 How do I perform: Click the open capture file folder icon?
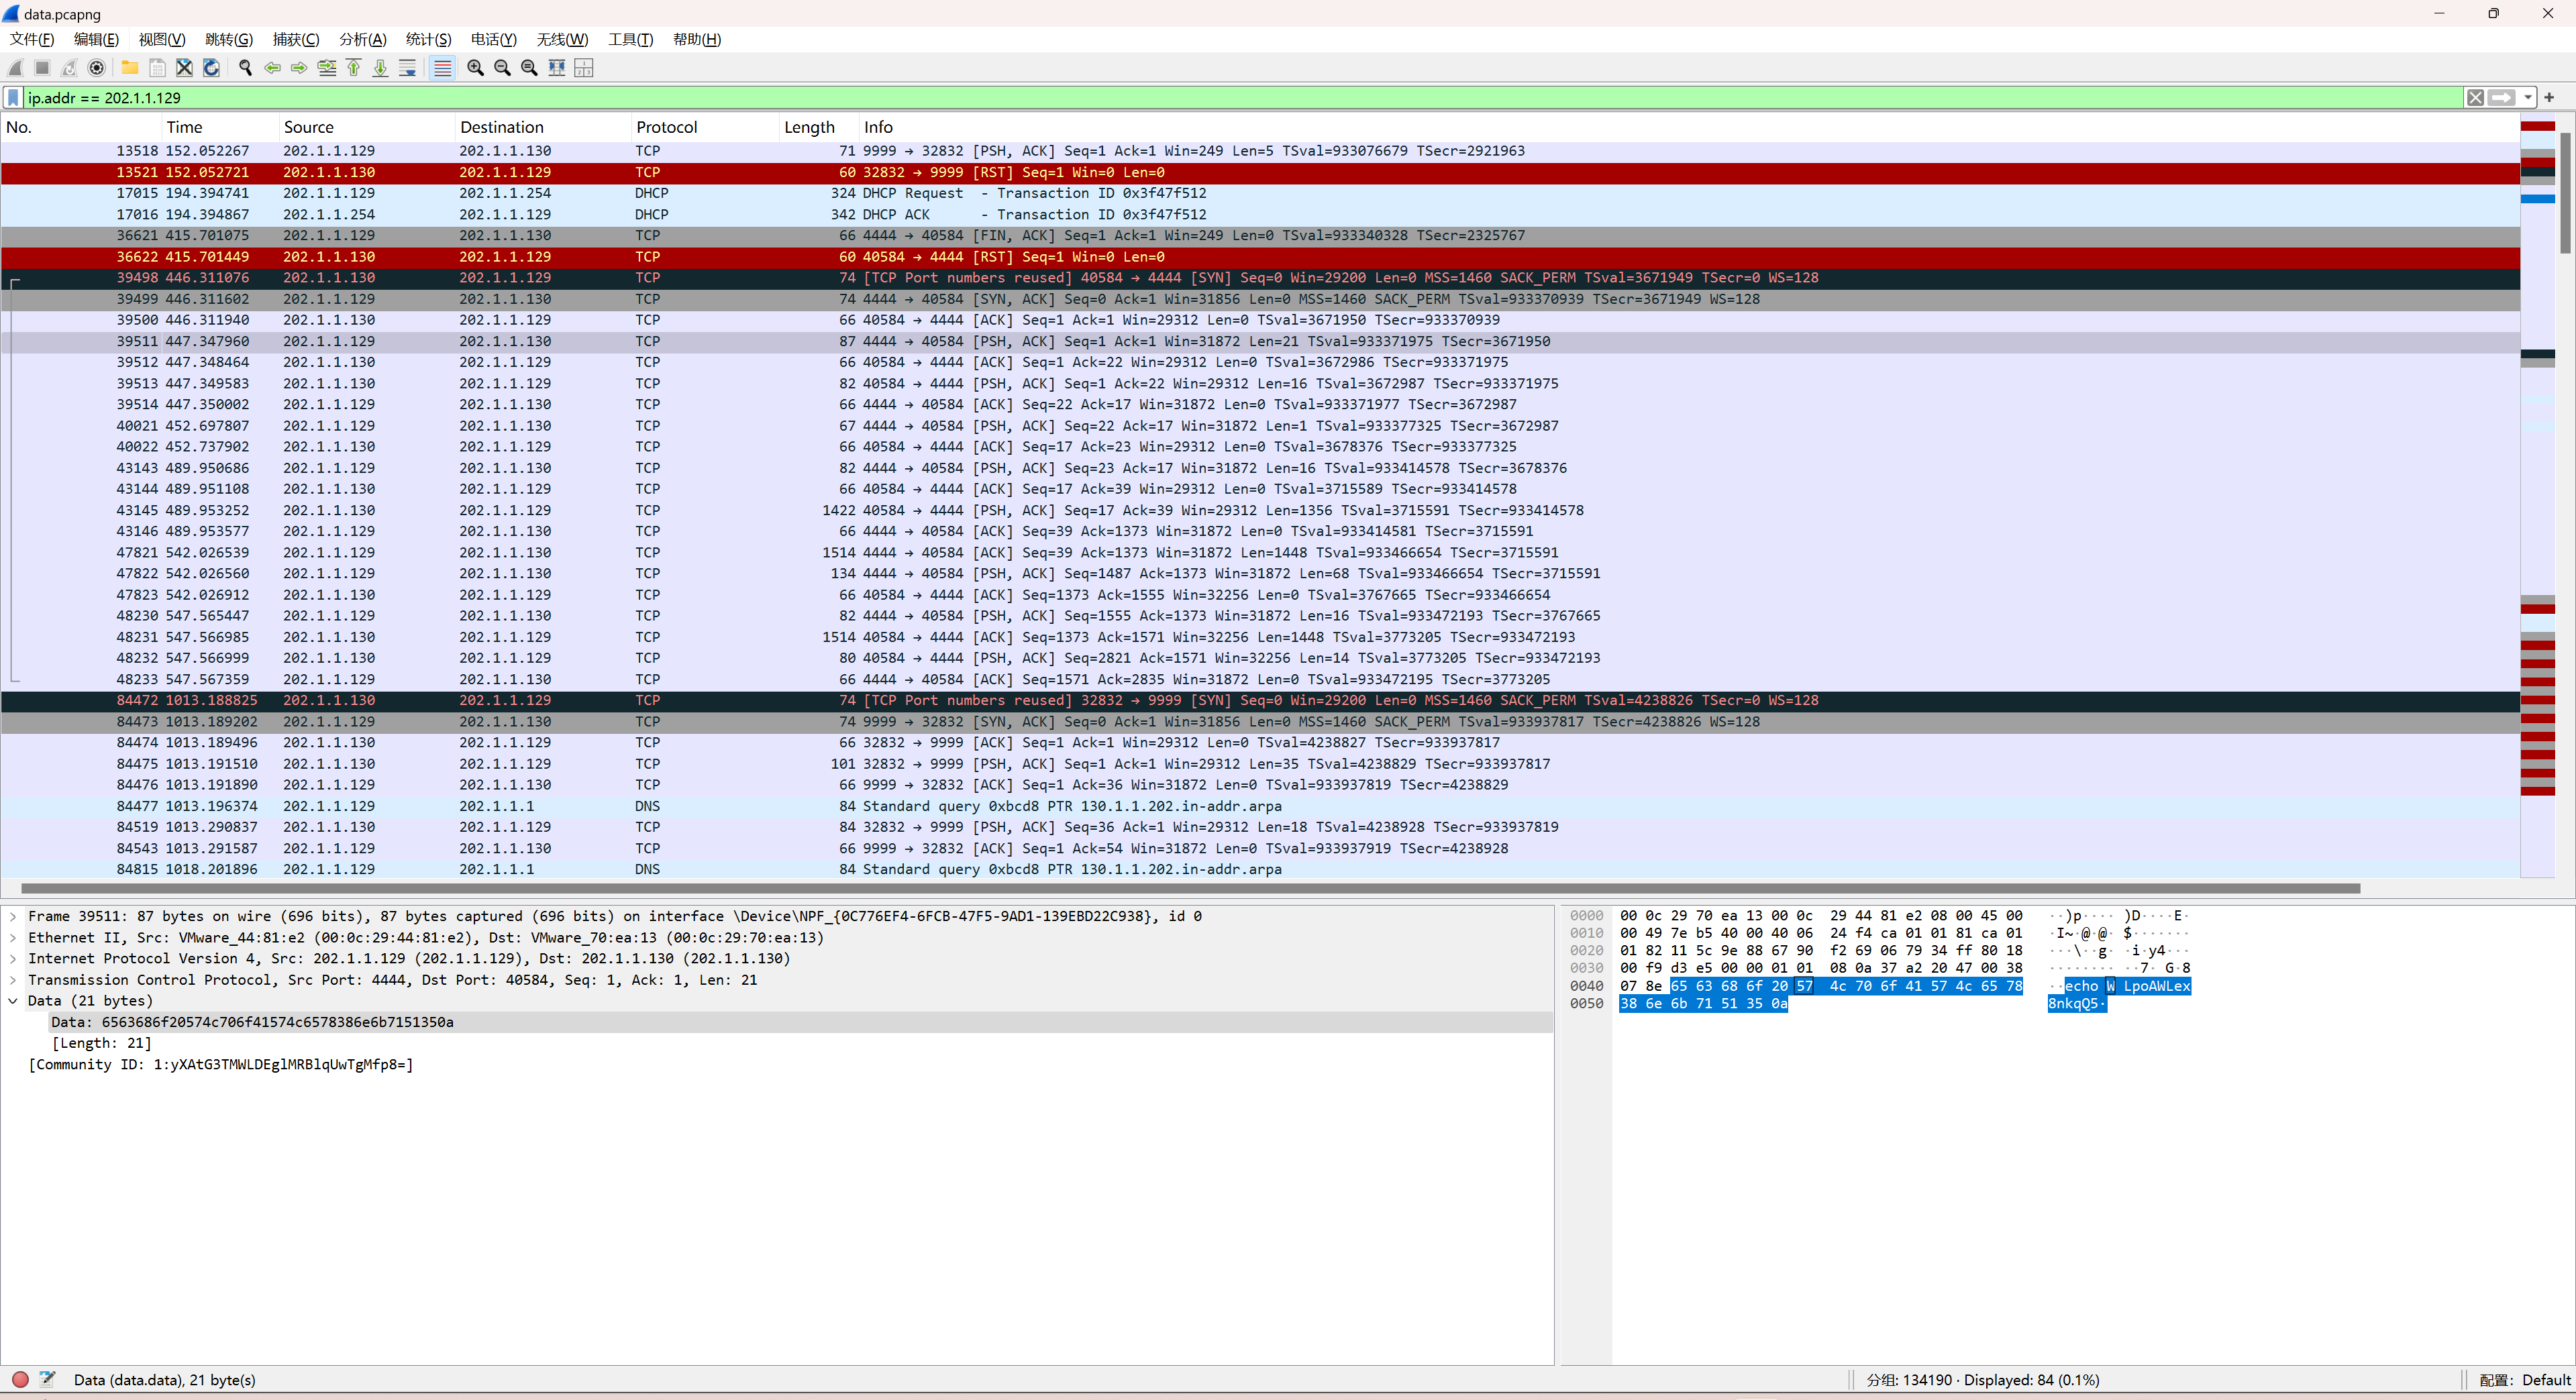click(129, 68)
